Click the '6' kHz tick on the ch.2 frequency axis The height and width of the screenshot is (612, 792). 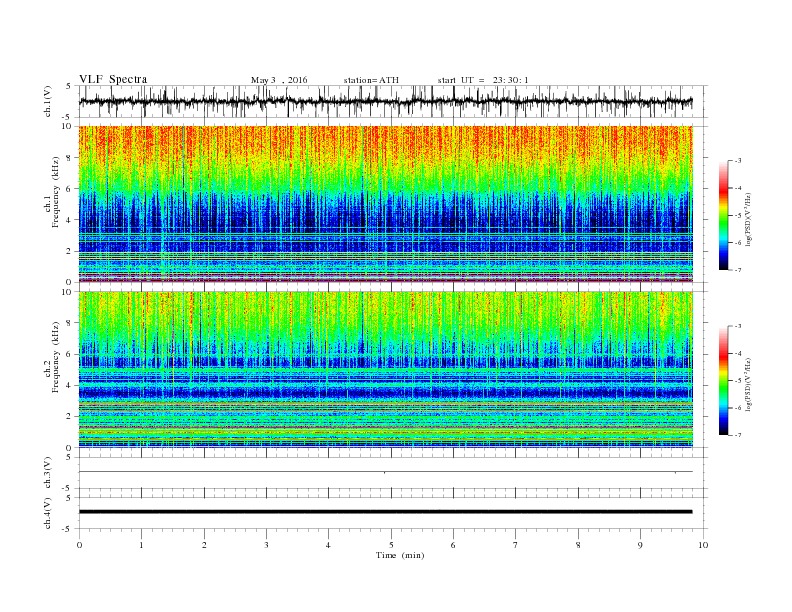click(69, 354)
